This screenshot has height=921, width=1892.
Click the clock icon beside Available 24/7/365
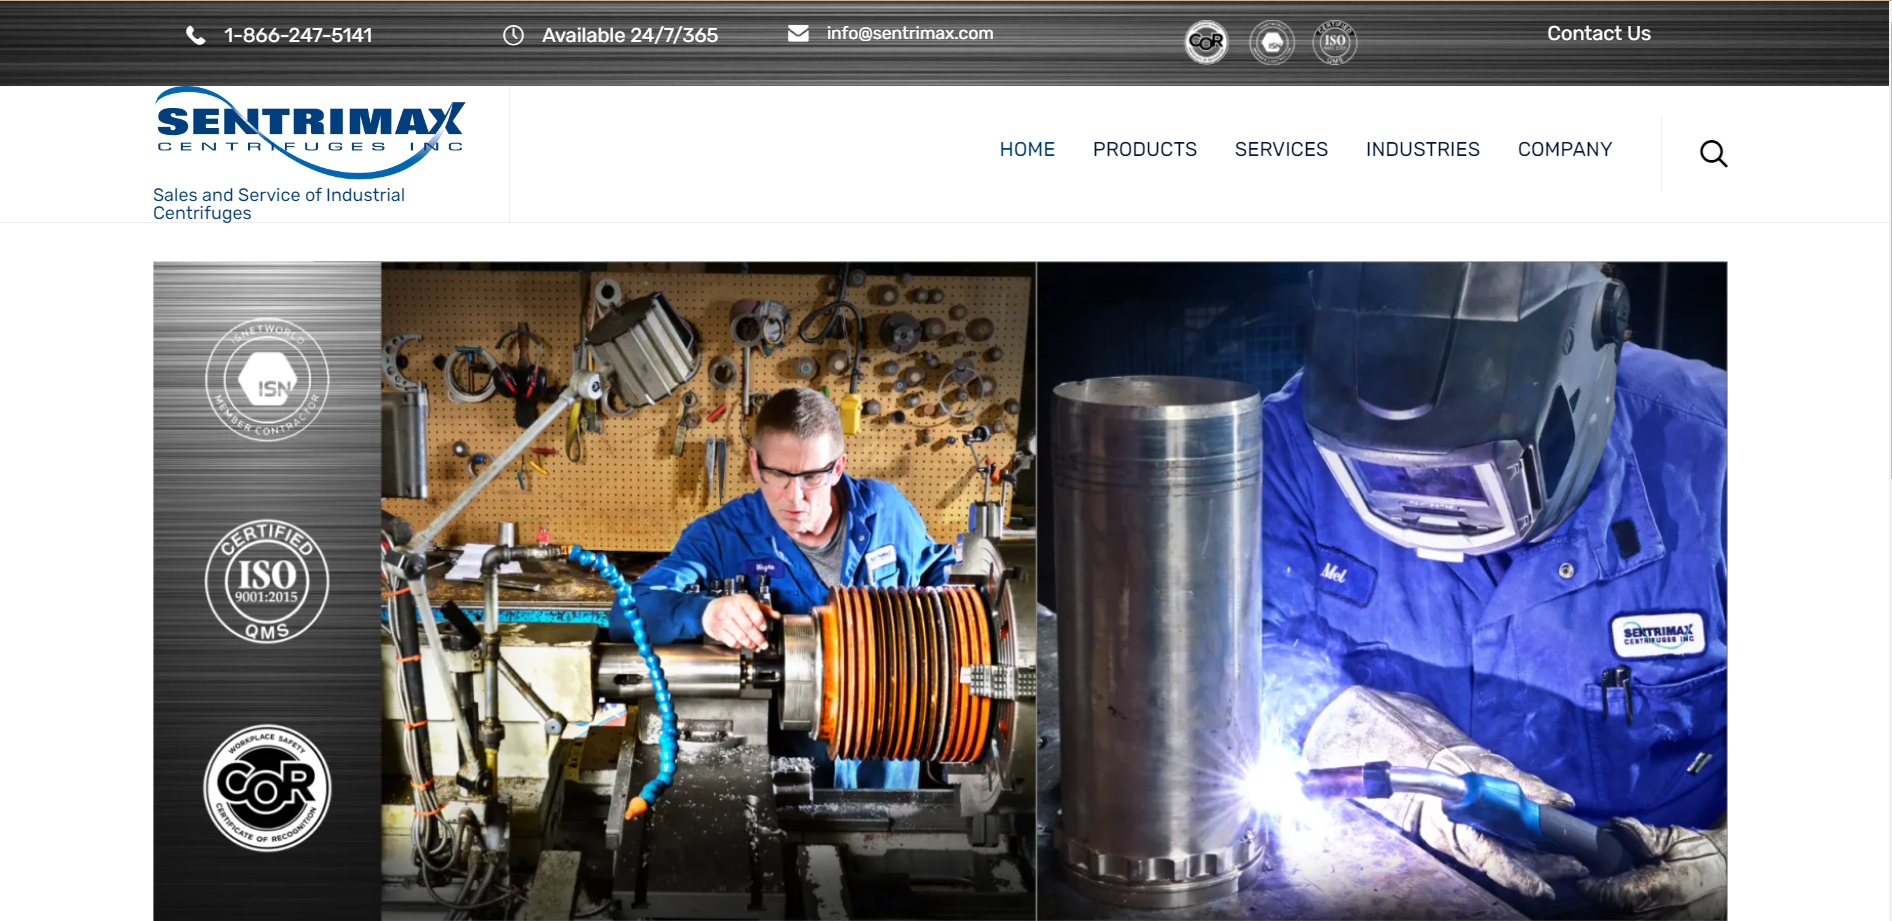[x=513, y=36]
